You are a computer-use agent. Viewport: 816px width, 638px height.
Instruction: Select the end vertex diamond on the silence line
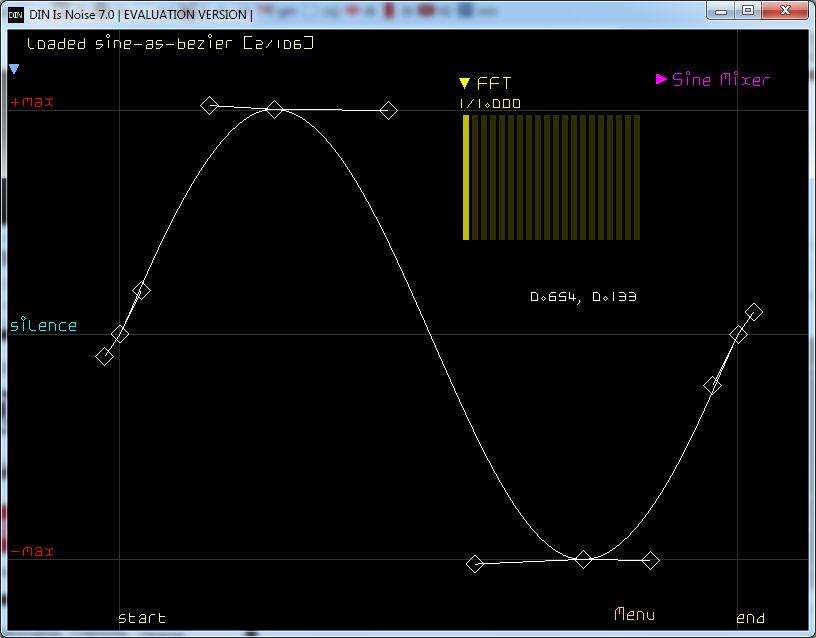coord(738,334)
